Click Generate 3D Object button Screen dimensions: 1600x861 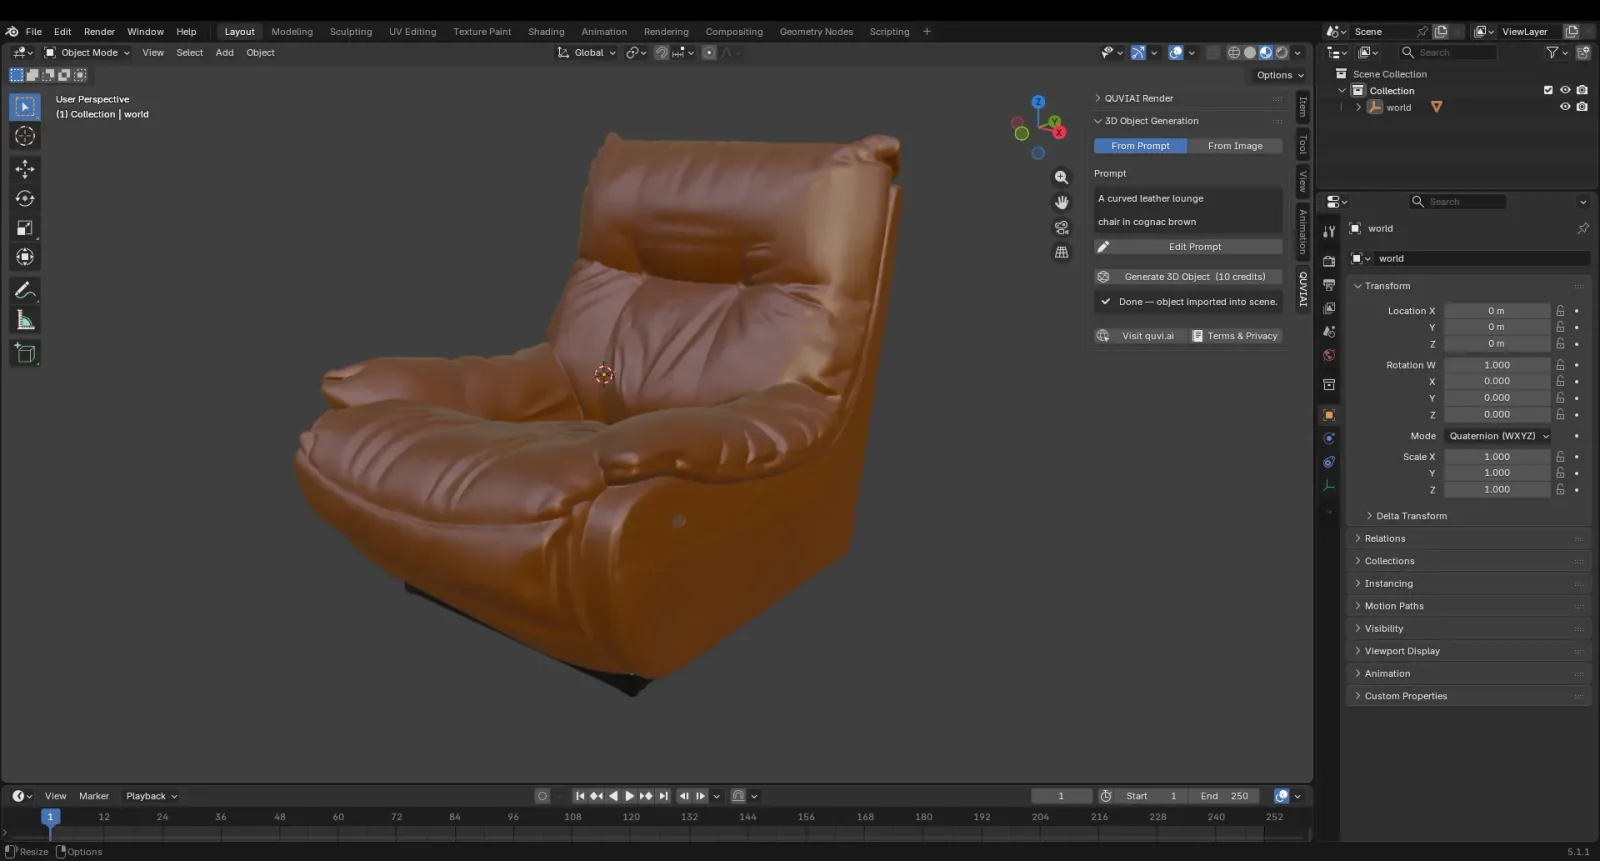point(1188,277)
